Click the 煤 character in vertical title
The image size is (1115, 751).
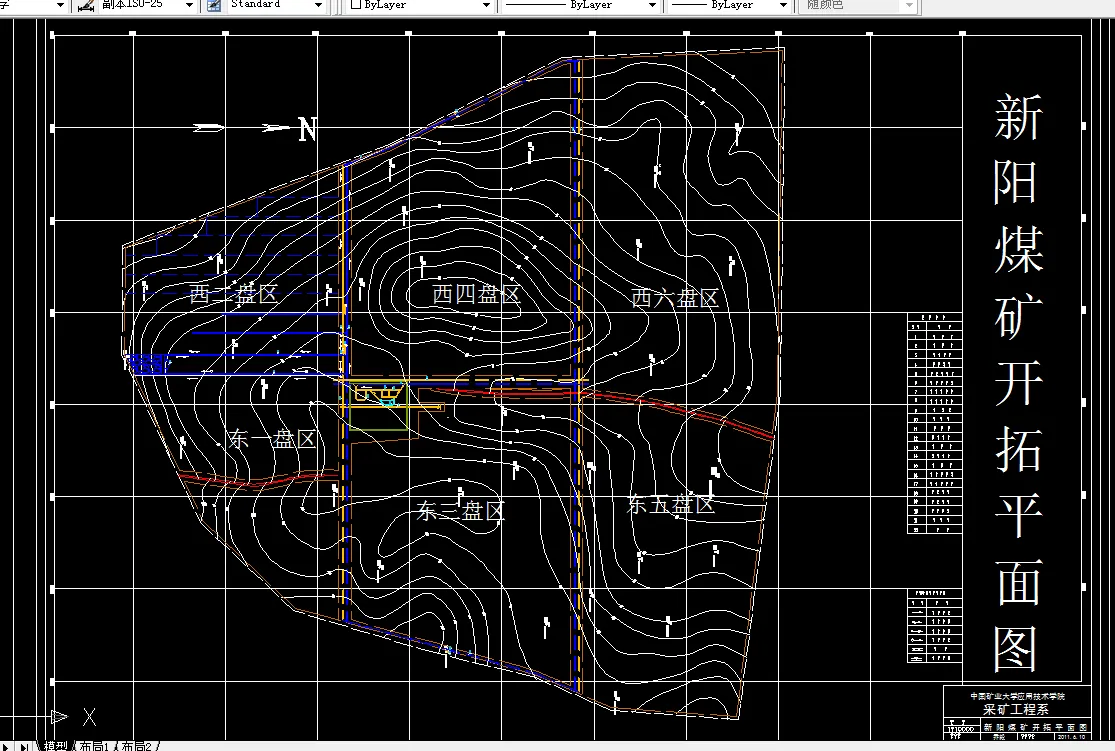1018,250
